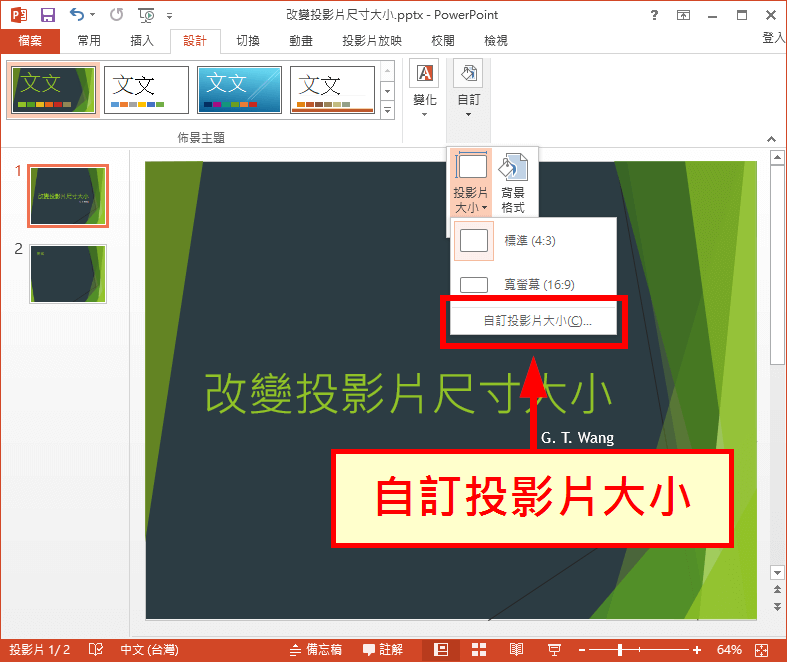Viewport: 787px width, 662px height.
Task: Click 中文 (台灣) language indicator
Action: tap(149, 650)
